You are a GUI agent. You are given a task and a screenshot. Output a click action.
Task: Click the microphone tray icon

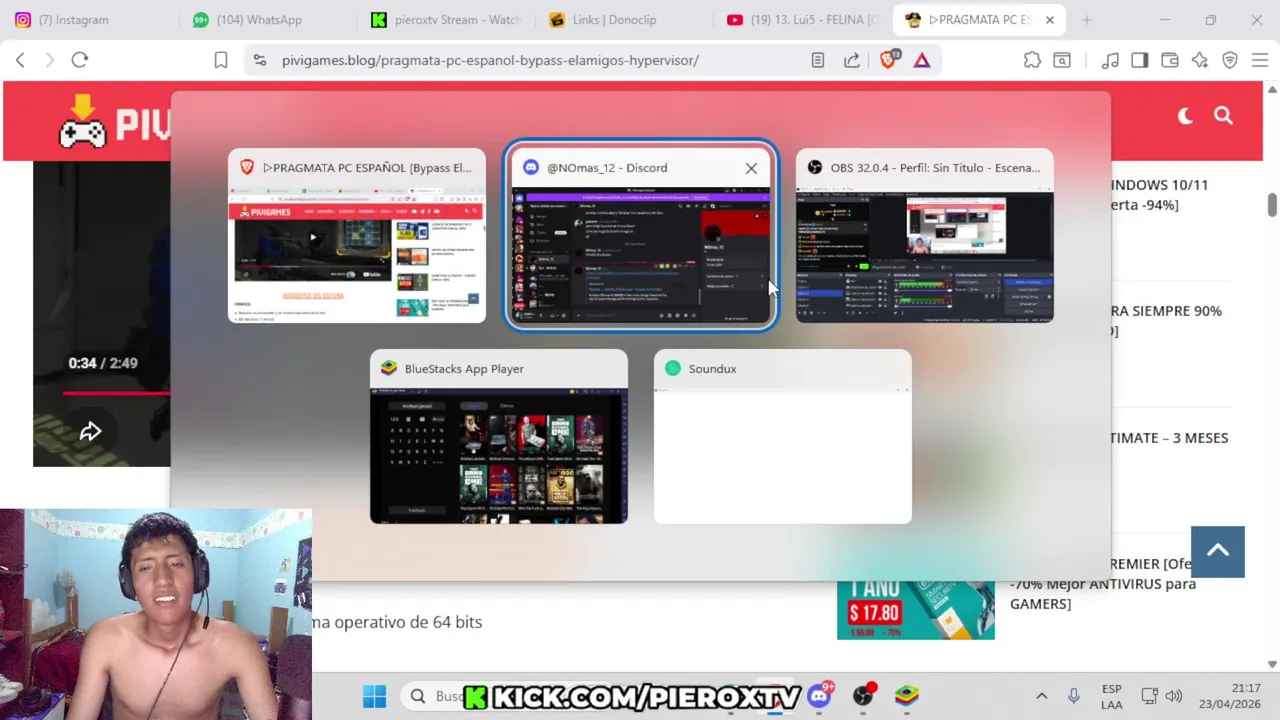(1074, 696)
